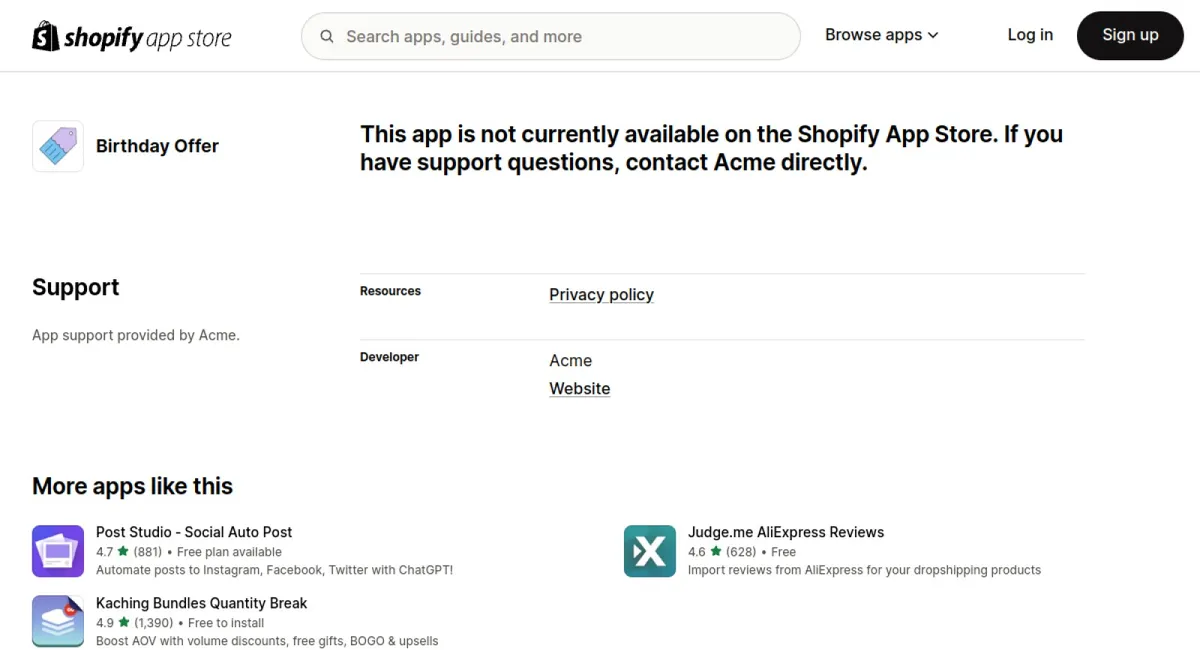Open Kaching Bundles Quantity Break title
The height and width of the screenshot is (650, 1200).
click(x=201, y=603)
